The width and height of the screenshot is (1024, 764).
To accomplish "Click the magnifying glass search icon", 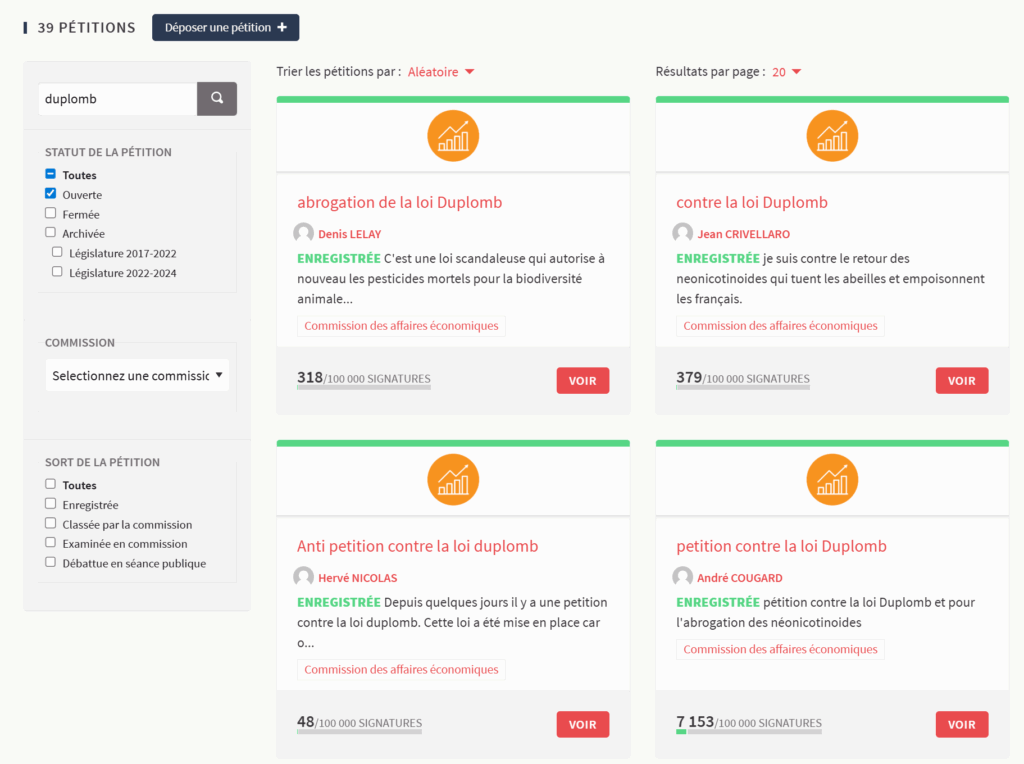I will click(x=217, y=99).
